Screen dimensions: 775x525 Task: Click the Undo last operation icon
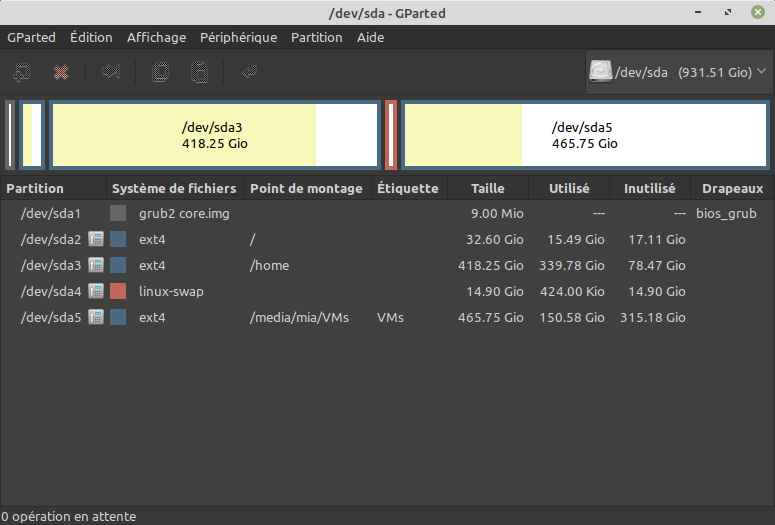click(249, 72)
